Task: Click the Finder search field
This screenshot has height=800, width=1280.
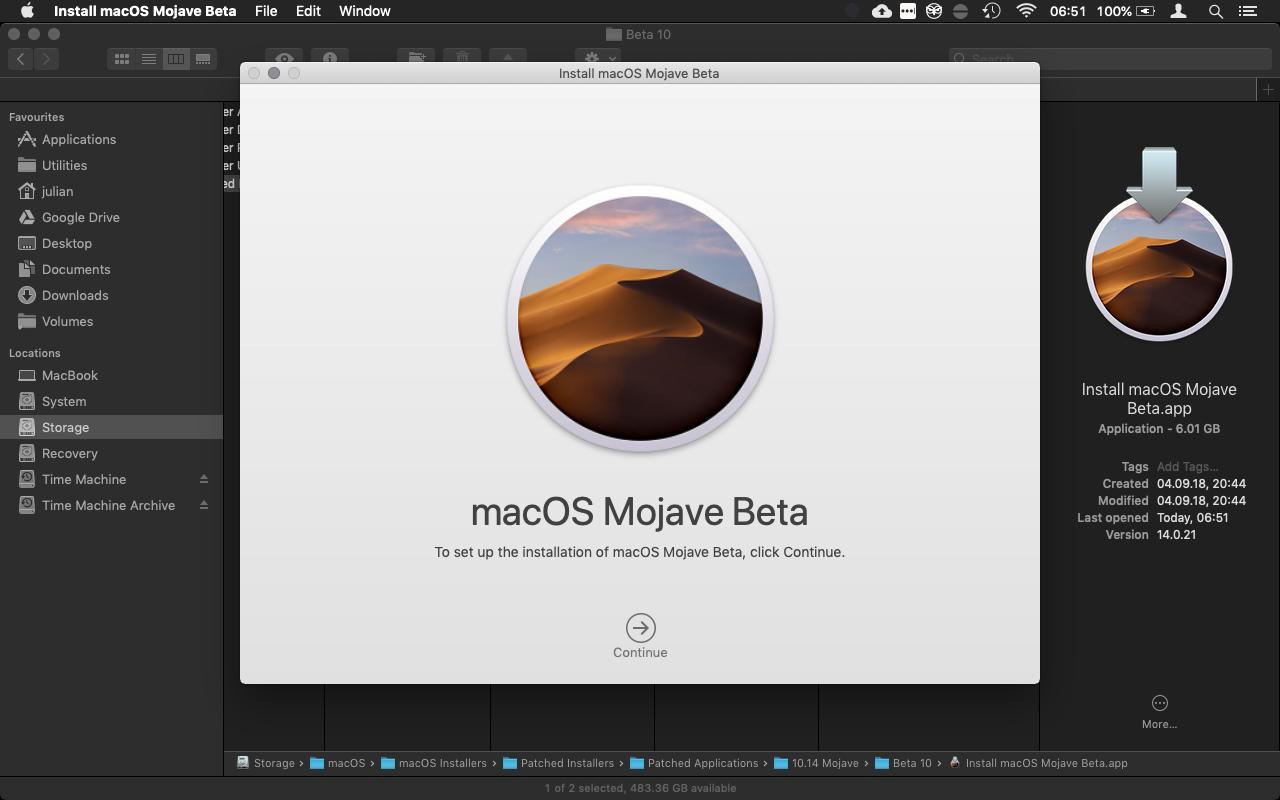Action: click(1110, 59)
